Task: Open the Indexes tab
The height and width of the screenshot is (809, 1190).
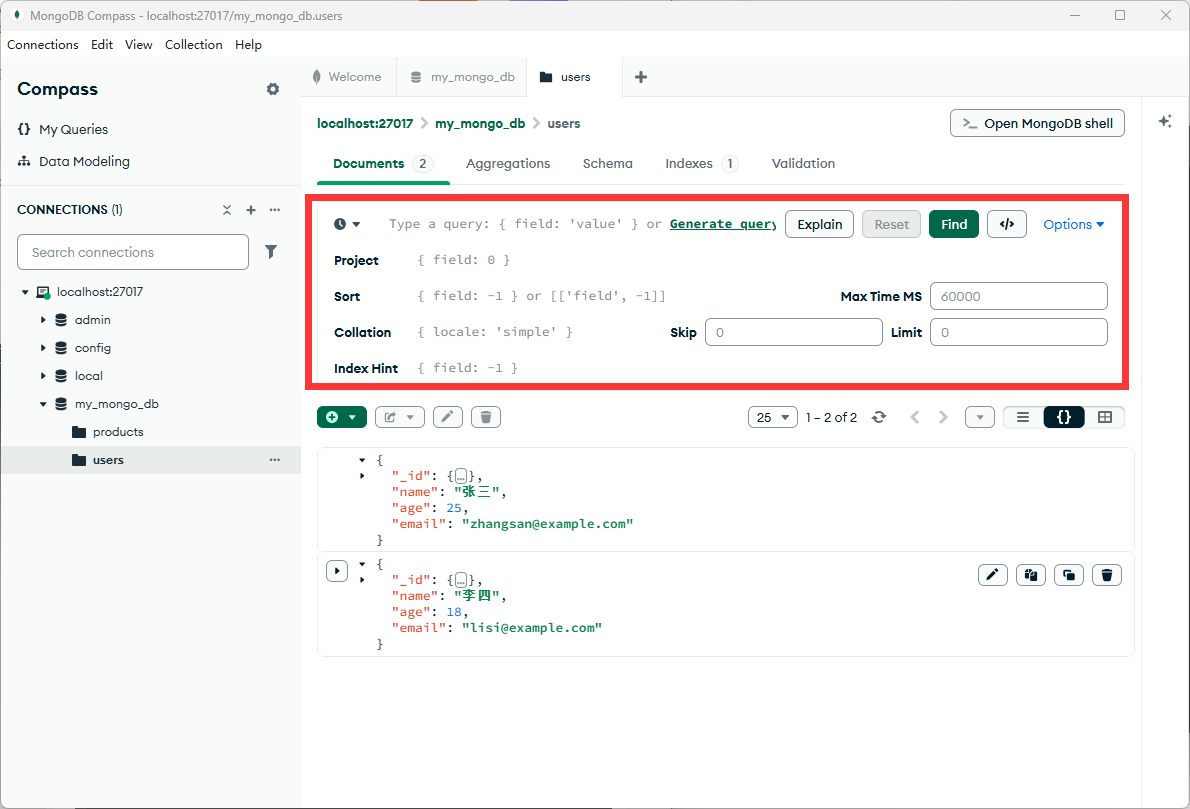Action: coord(700,163)
